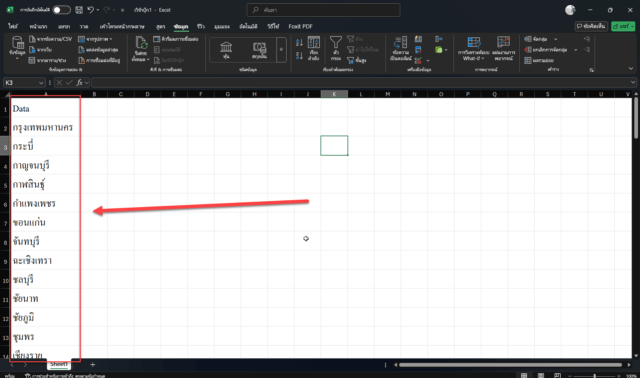The height and width of the screenshot is (378, 640).
Task: Click the From Text/CSV button
Action: click(51, 39)
